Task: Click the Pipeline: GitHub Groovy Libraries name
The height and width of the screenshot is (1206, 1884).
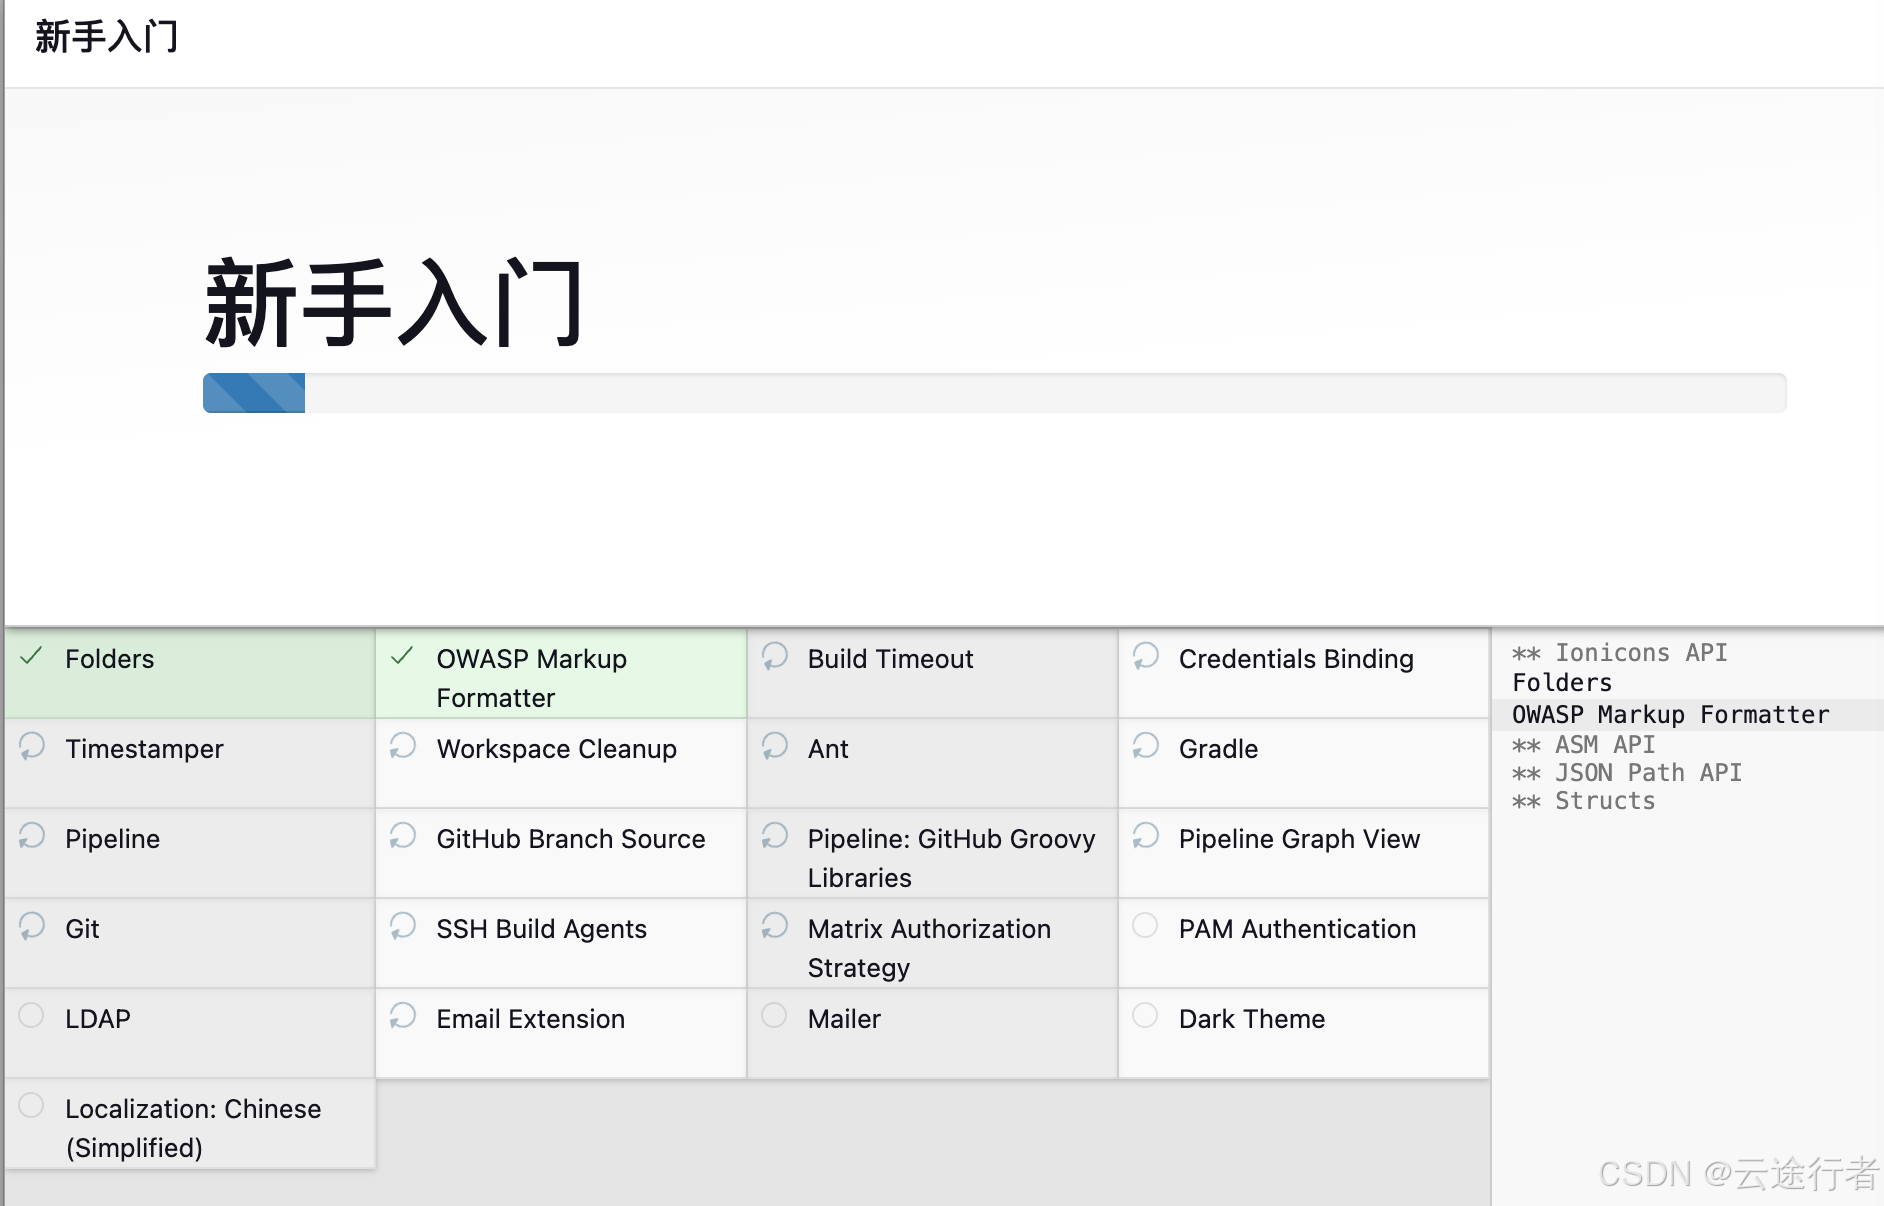Action: [x=951, y=858]
